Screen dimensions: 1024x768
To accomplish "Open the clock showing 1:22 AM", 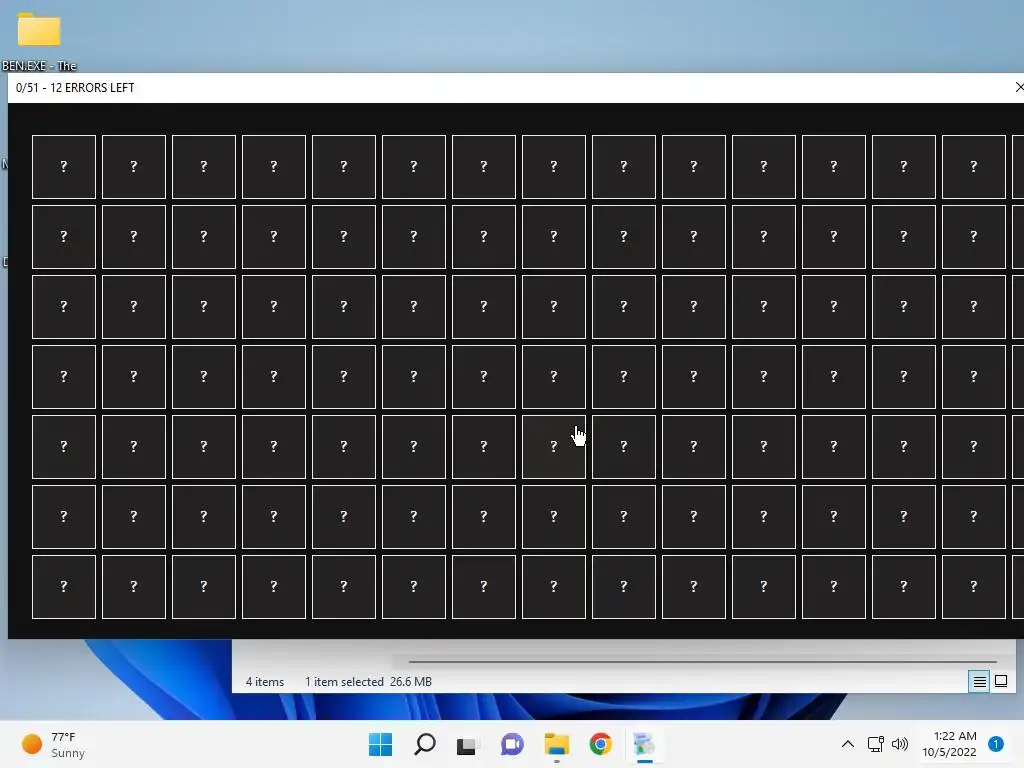I will point(949,744).
